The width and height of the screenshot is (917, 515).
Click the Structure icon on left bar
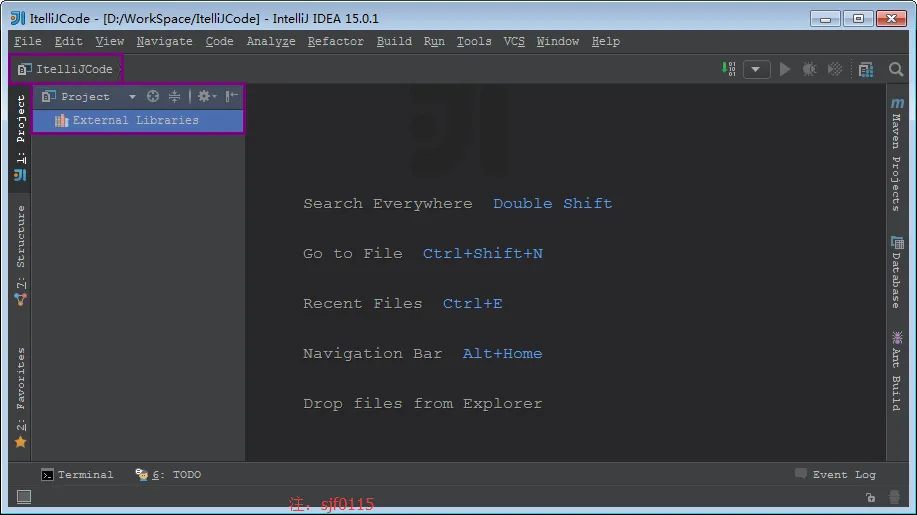click(x=20, y=300)
